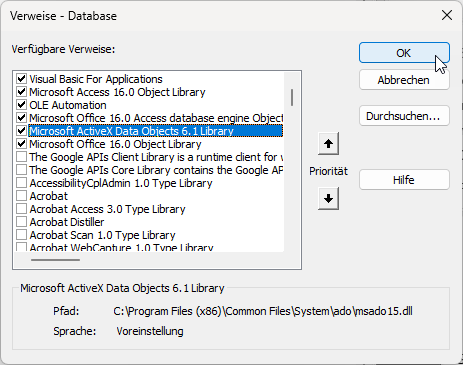Click the priority up arrow button
The image size is (463, 365).
click(x=328, y=144)
